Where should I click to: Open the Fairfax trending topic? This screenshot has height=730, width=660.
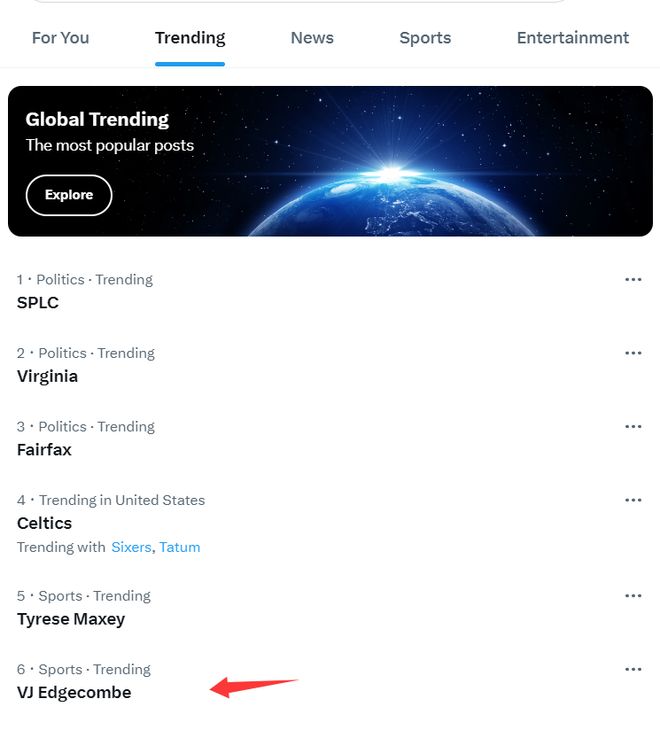44,450
